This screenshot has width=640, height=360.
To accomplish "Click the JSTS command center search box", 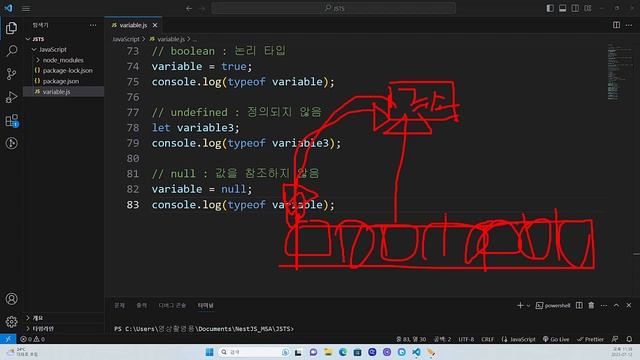I will coord(333,8).
